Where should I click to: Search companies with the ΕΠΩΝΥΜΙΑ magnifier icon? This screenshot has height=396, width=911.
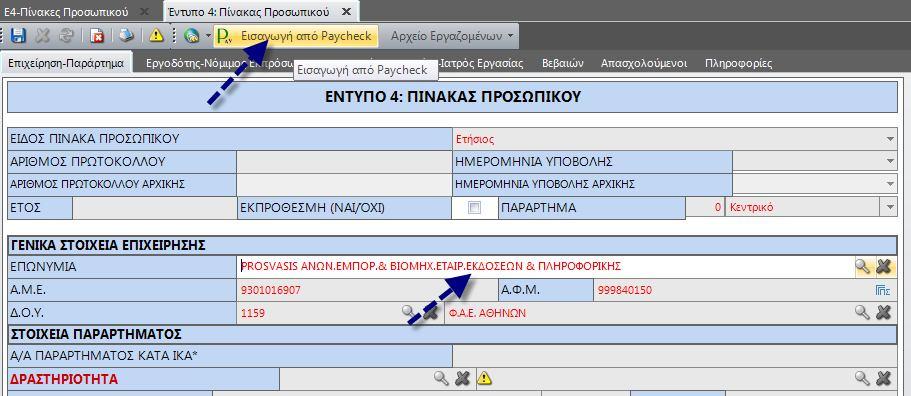click(863, 267)
